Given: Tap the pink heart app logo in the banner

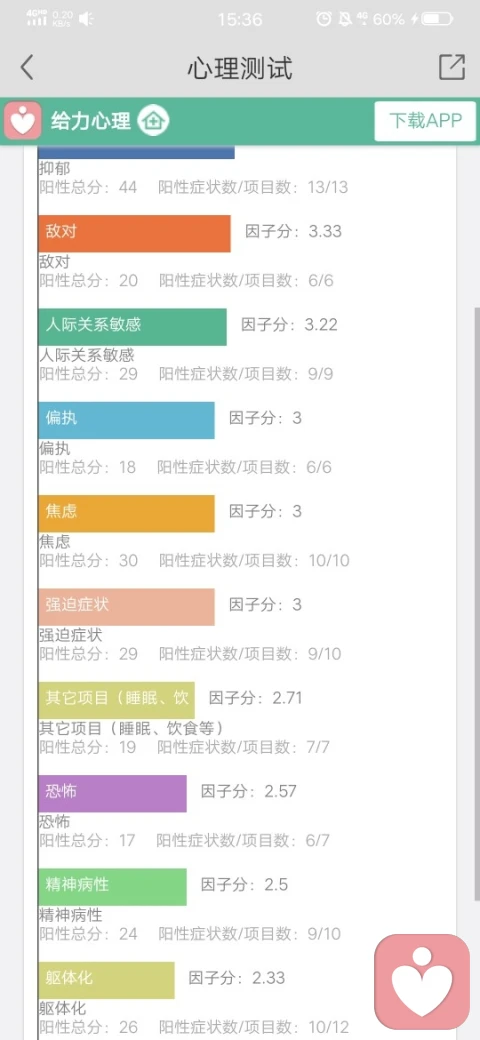Looking at the screenshot, I should (x=23, y=121).
